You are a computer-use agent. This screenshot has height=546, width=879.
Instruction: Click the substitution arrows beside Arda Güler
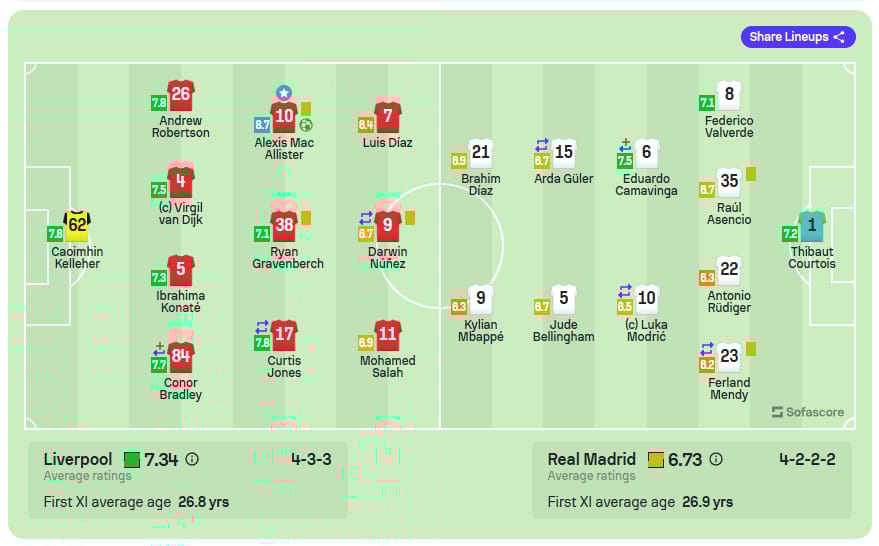[x=542, y=145]
